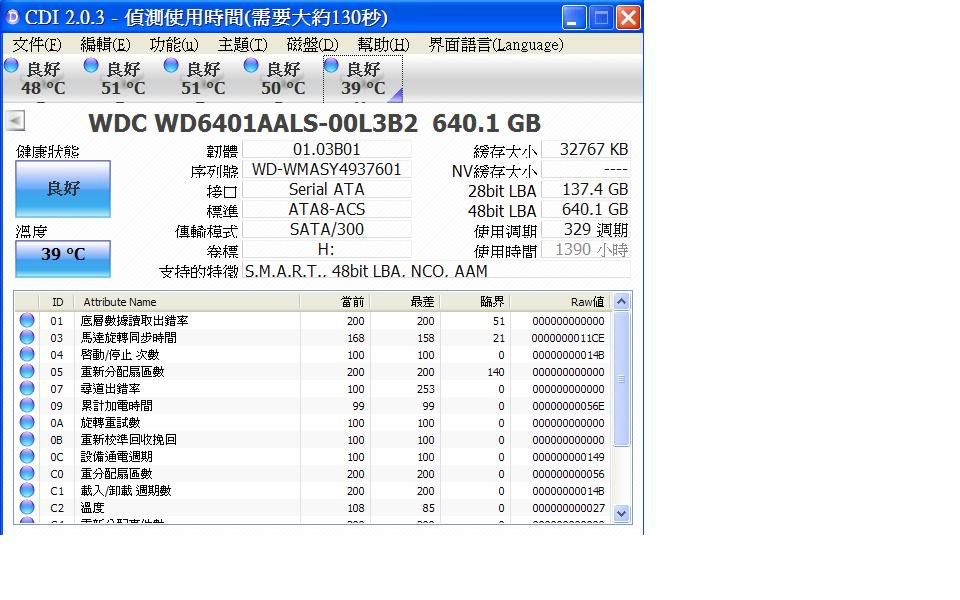Click the blue 良好 health status button
Screen dimensions: 960x600
(x=62, y=189)
